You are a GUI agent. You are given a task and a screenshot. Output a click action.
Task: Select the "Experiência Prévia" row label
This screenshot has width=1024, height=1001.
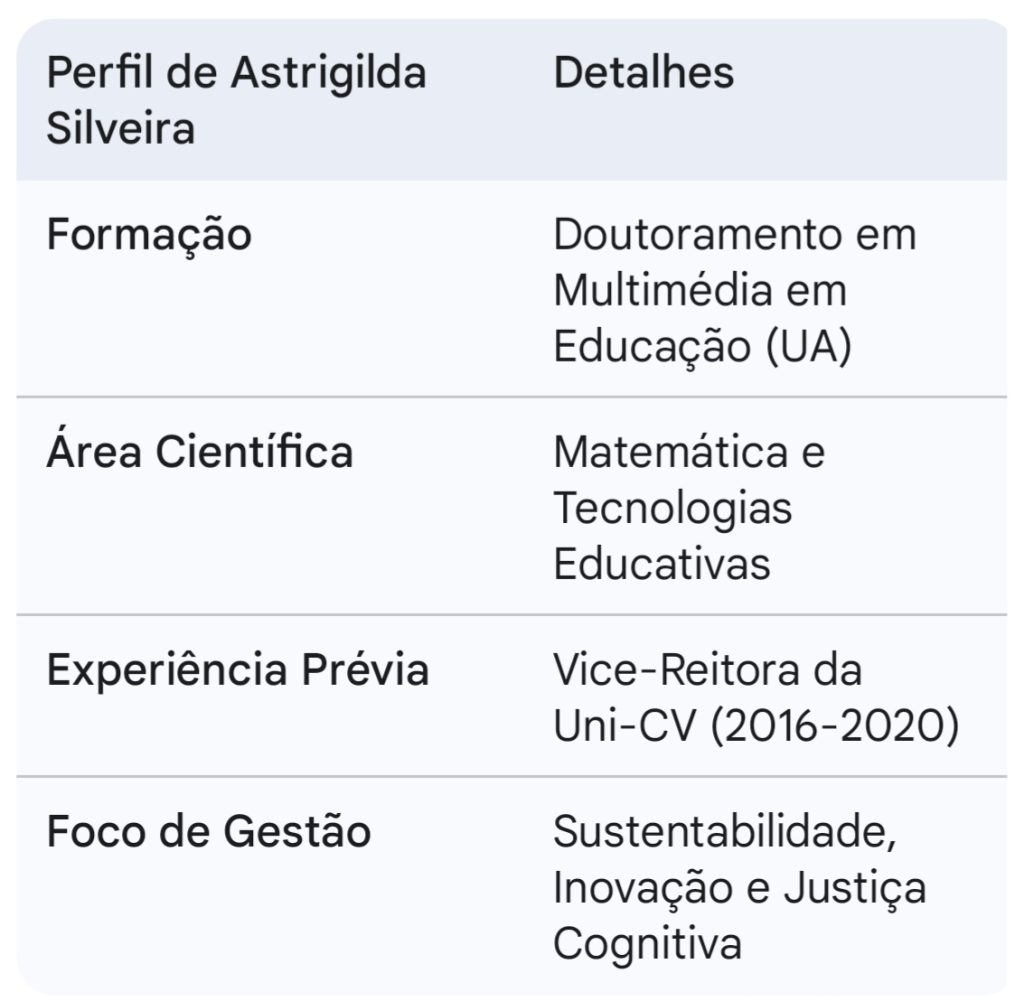[238, 669]
